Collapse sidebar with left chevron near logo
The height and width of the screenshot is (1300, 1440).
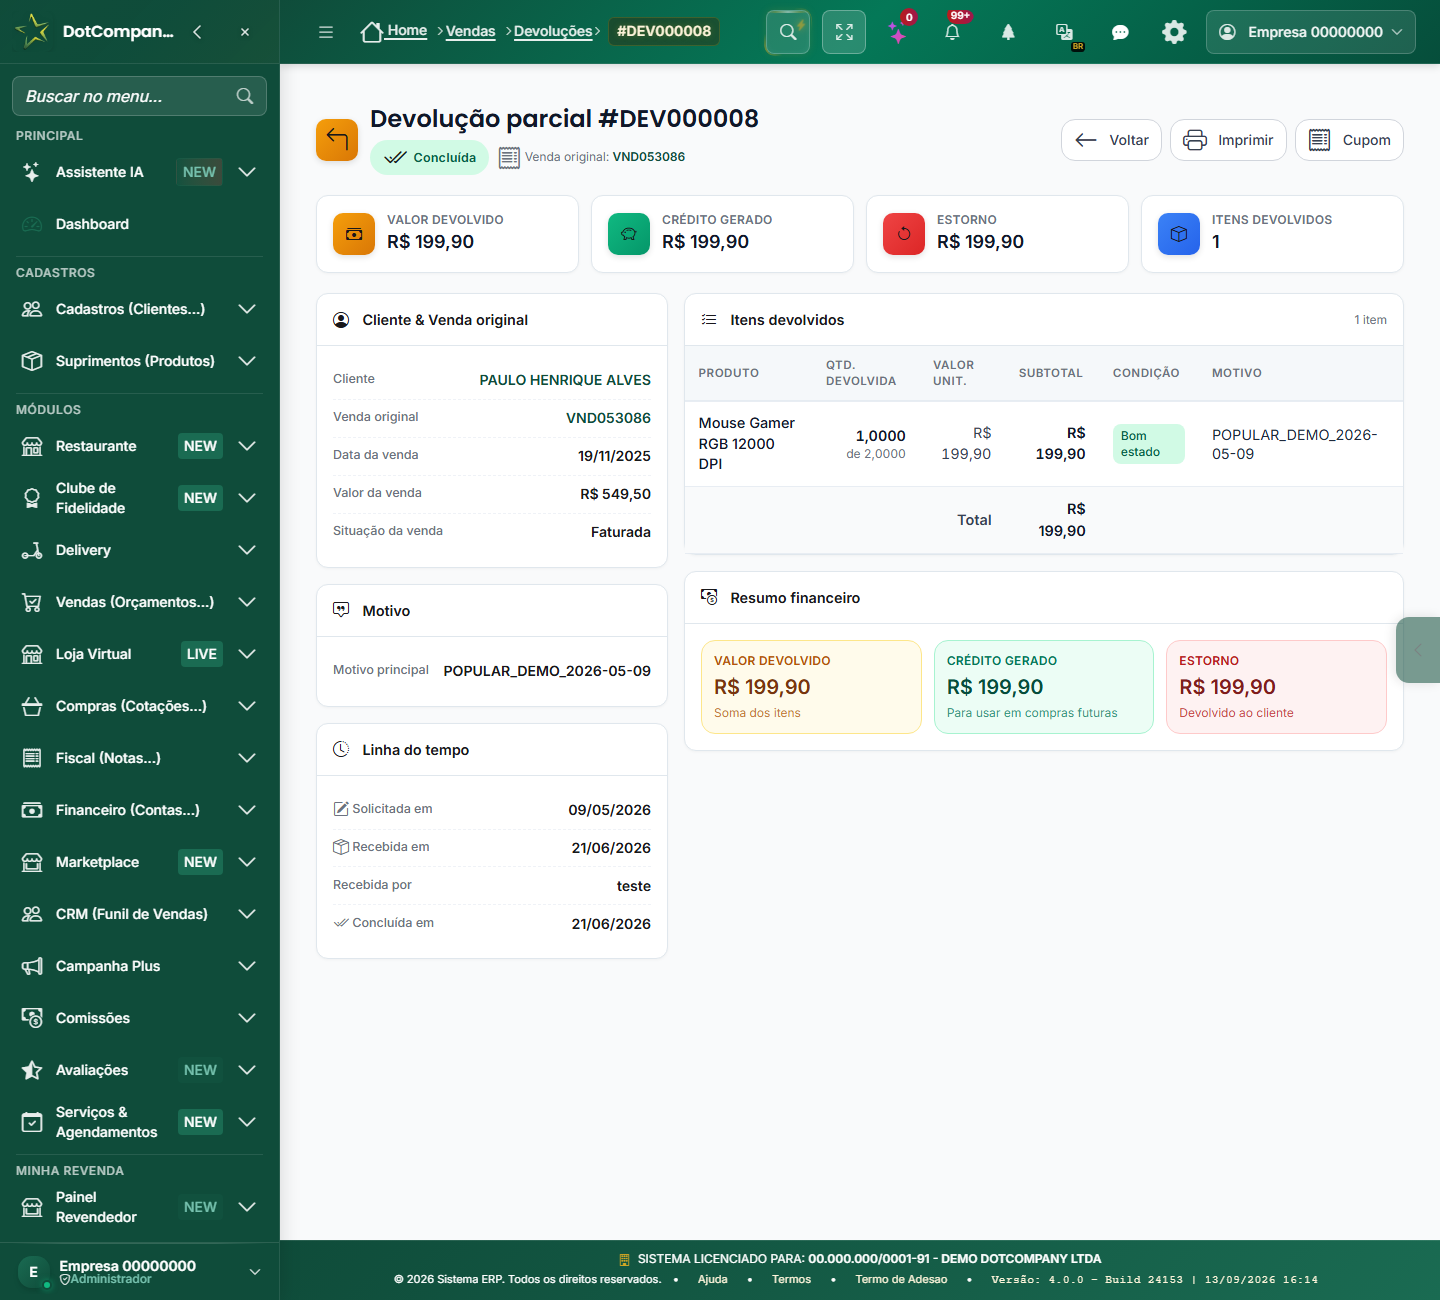(x=197, y=32)
